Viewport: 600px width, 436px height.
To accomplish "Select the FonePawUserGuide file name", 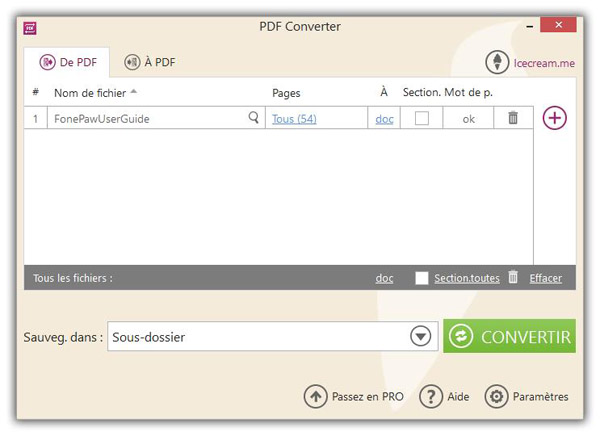I will click(102, 119).
